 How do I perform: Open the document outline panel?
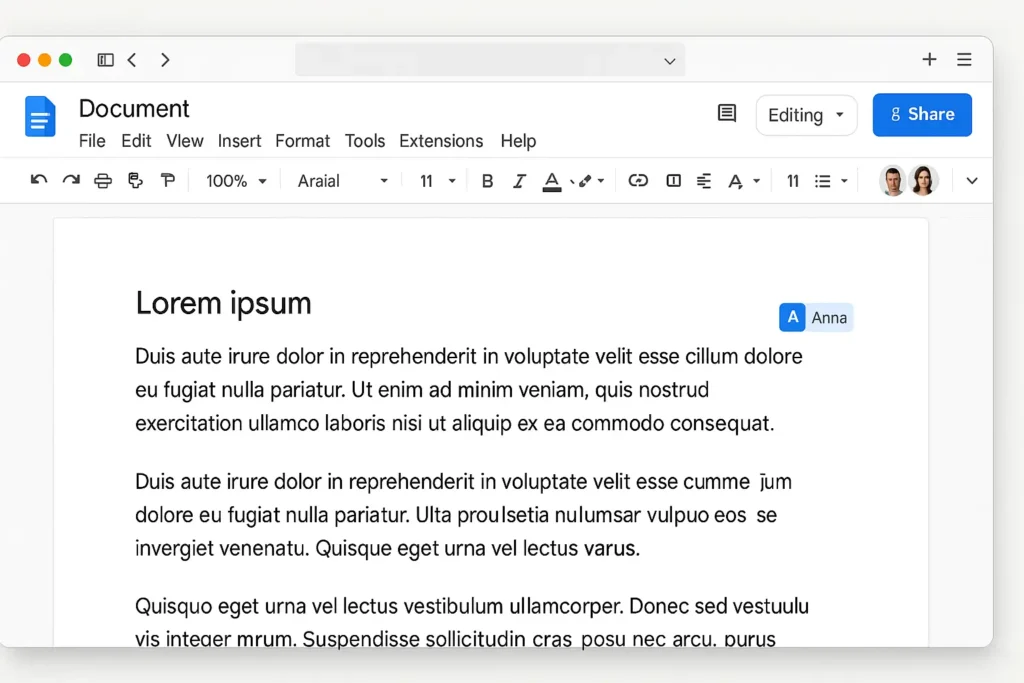pos(726,114)
